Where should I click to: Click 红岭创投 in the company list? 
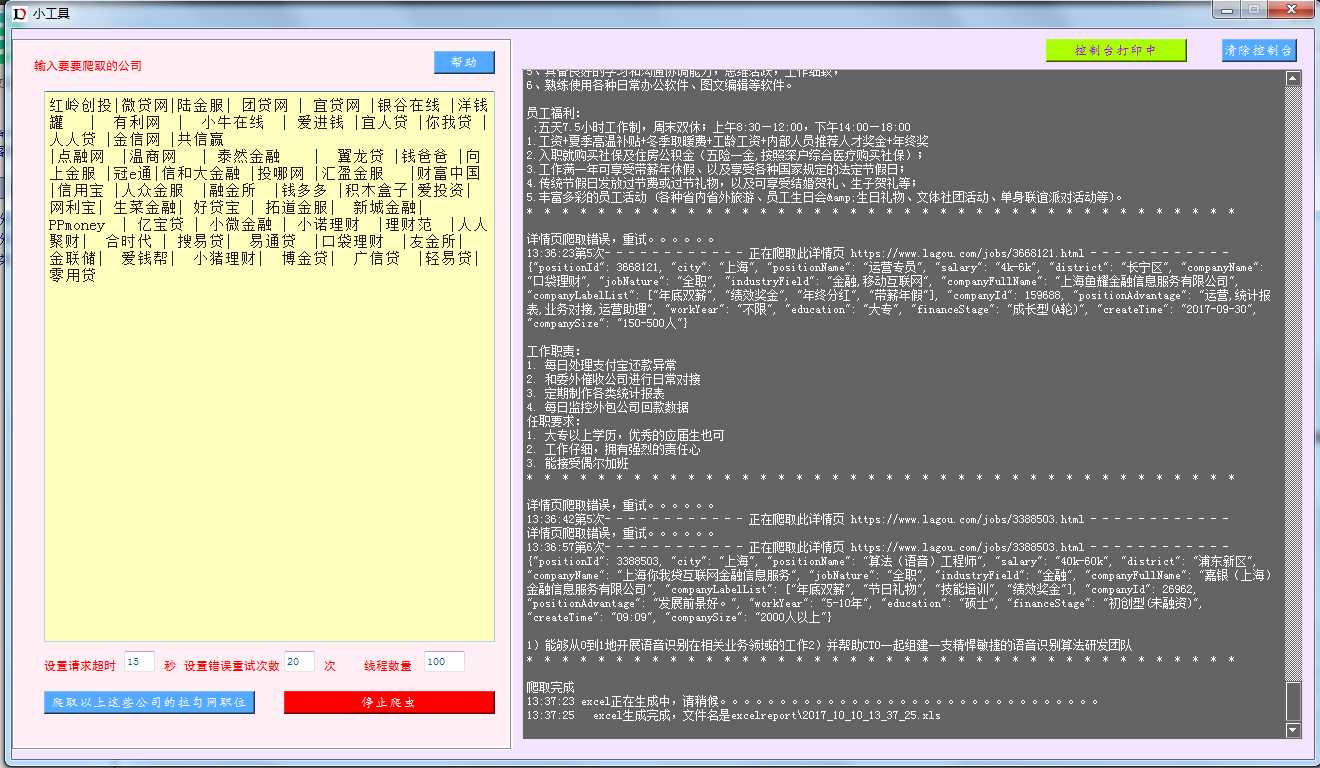tap(81, 105)
